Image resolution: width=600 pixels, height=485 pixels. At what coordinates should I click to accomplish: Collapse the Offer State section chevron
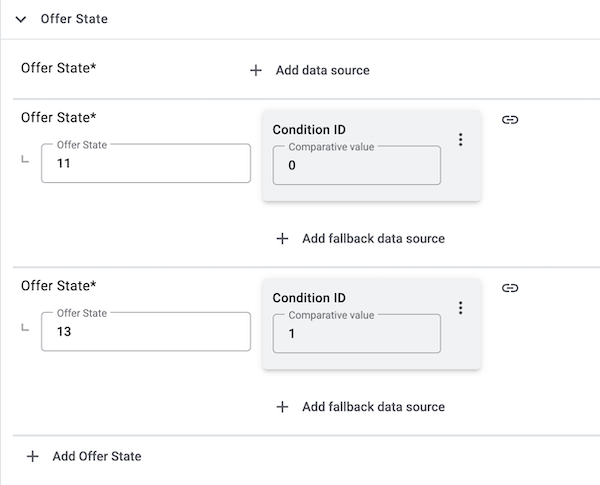(21, 19)
